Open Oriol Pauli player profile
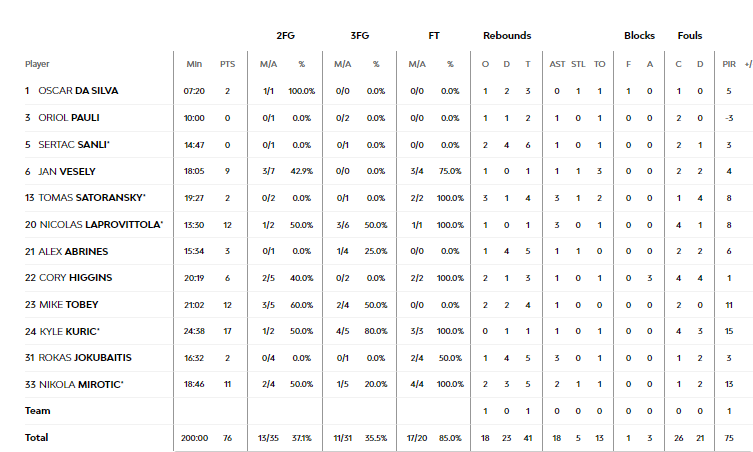The height and width of the screenshot is (452, 753). click(x=69, y=118)
